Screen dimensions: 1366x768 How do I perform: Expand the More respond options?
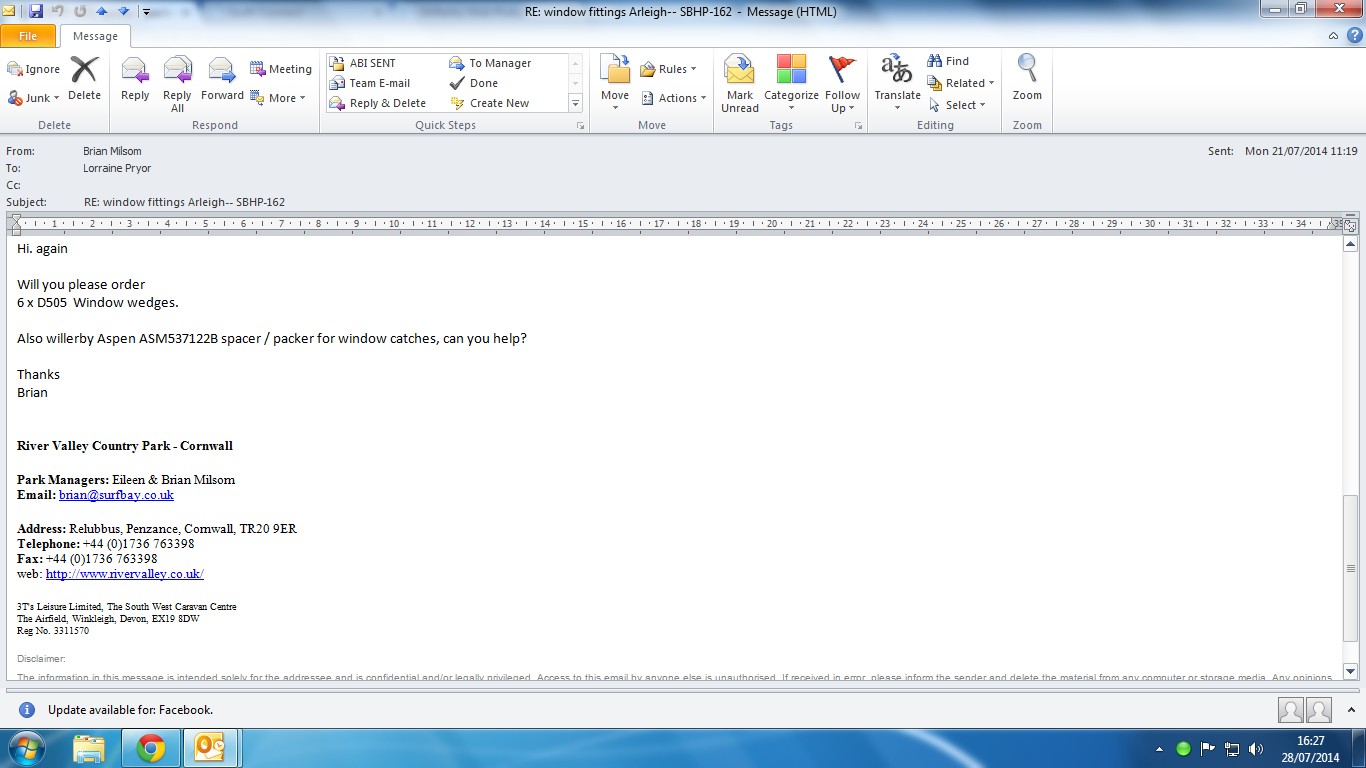[278, 98]
